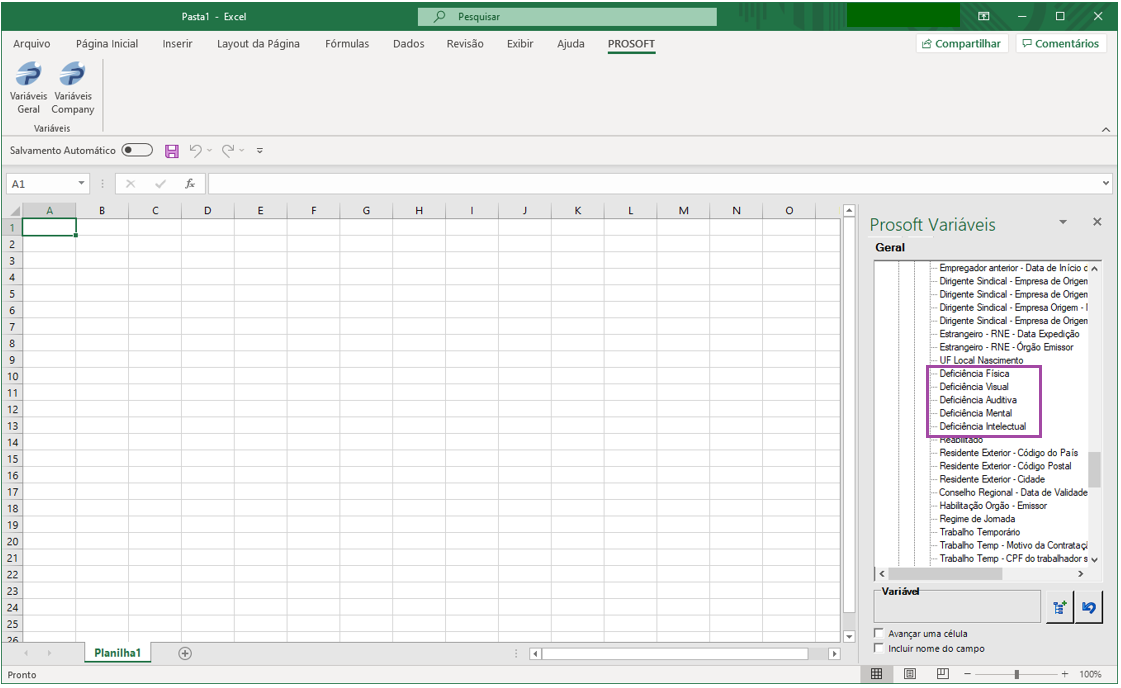
Task: Toggle Salvamento Automático switch
Action: 137,150
